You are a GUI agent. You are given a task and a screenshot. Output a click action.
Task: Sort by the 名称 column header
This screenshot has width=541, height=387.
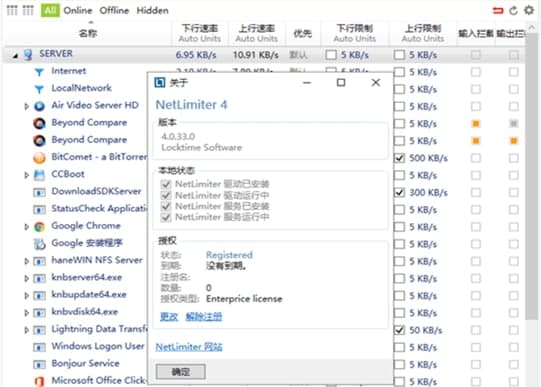(88, 33)
